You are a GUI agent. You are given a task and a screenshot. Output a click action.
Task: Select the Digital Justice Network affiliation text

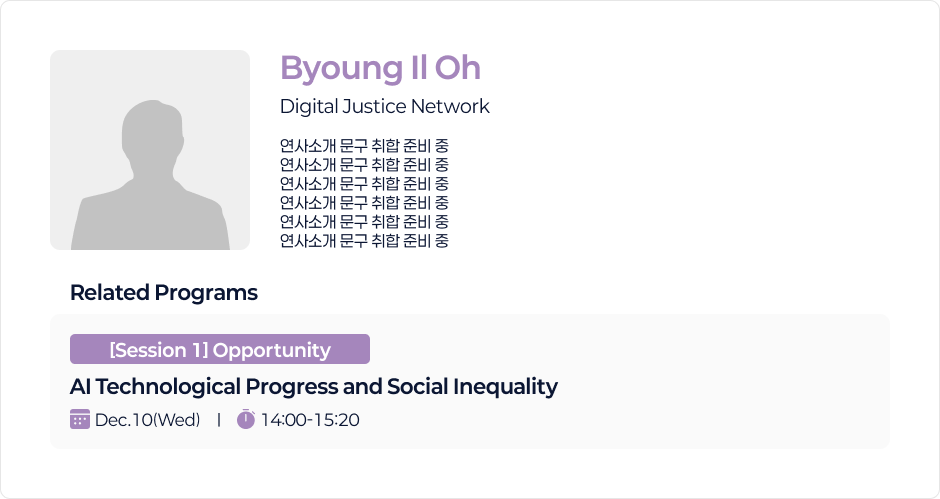pyautogui.click(x=384, y=106)
